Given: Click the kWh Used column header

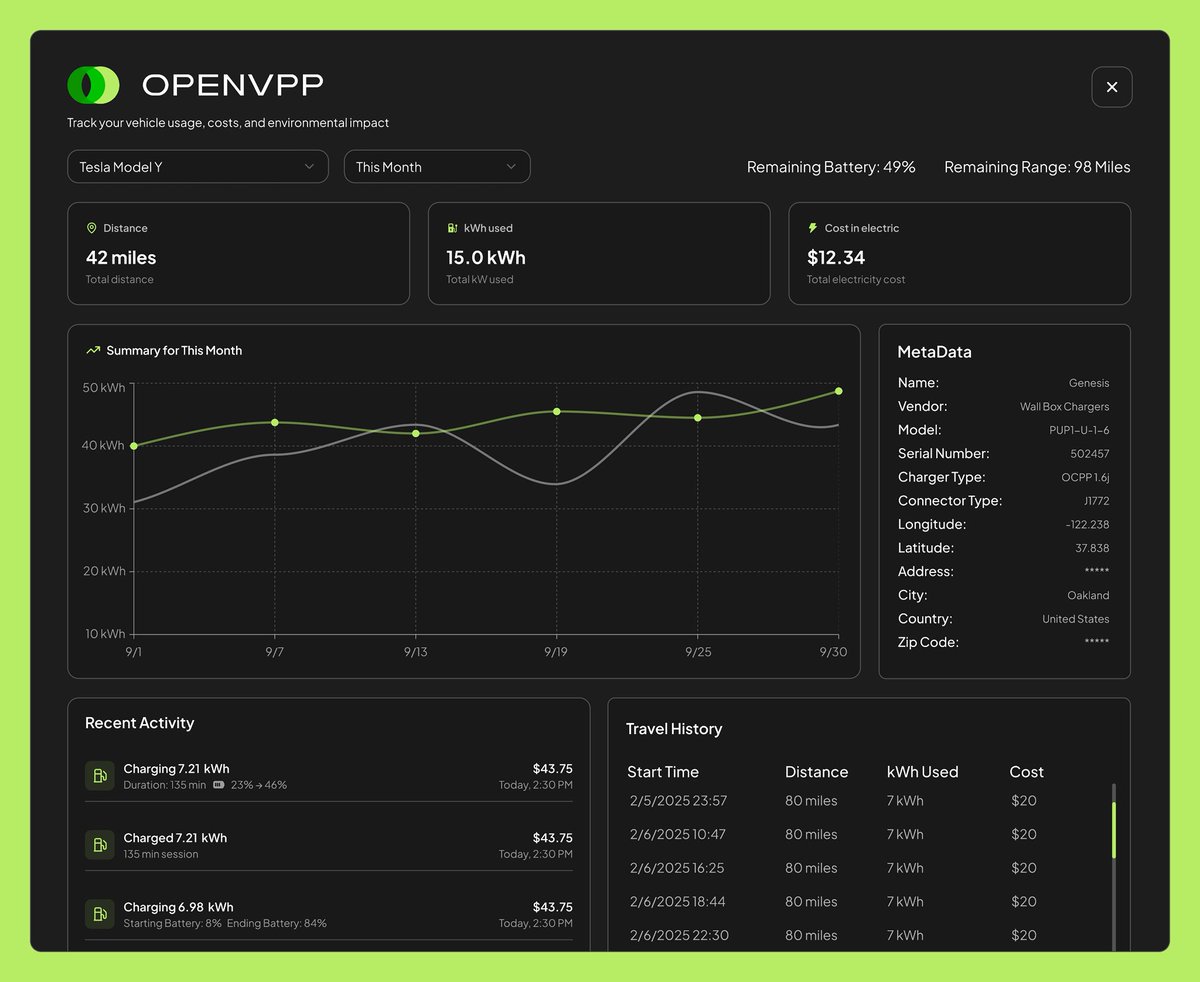Looking at the screenshot, I should pos(922,772).
